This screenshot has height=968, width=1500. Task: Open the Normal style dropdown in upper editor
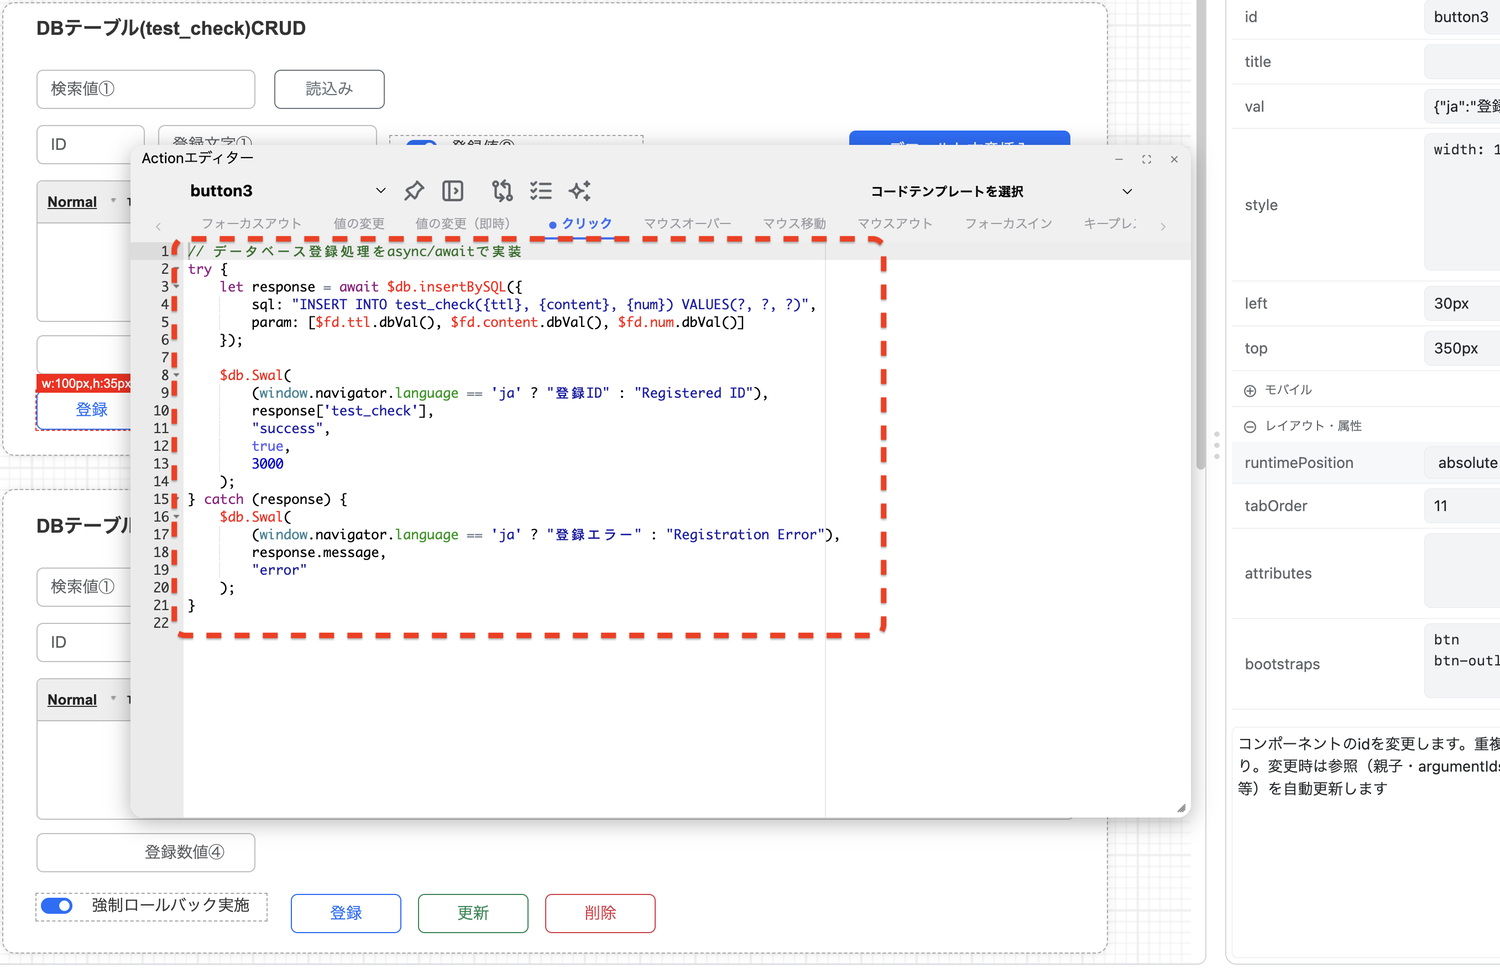(x=82, y=202)
